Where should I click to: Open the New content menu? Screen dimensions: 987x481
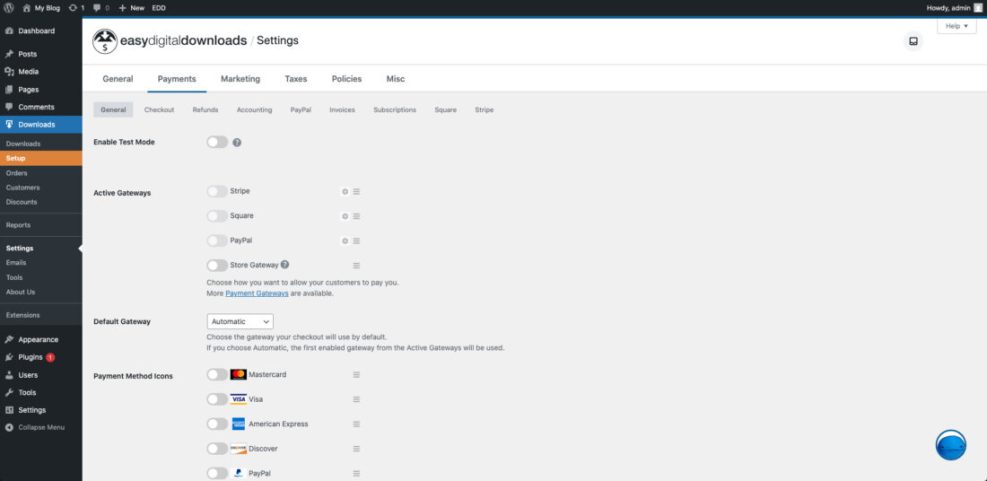click(x=132, y=8)
